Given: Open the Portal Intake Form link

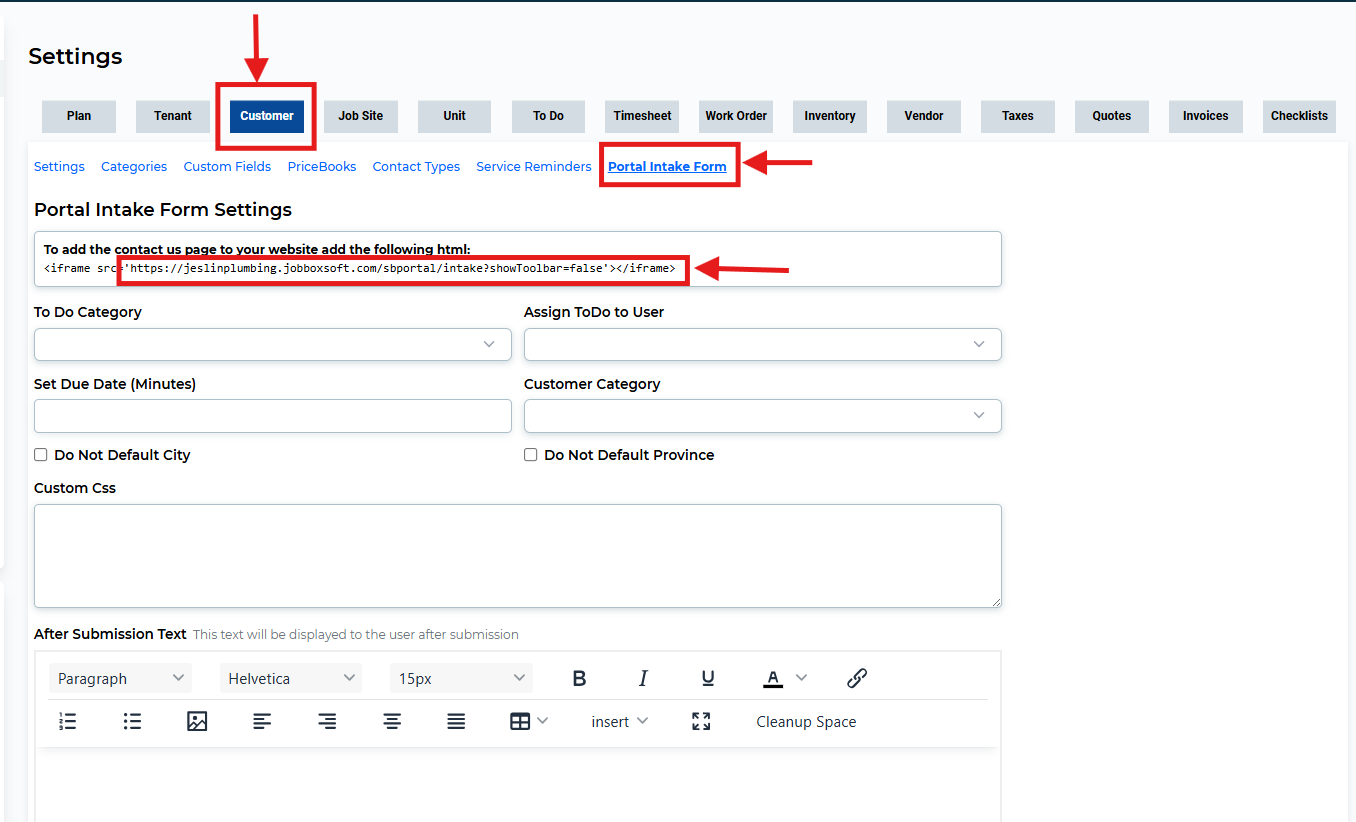Looking at the screenshot, I should [667, 167].
